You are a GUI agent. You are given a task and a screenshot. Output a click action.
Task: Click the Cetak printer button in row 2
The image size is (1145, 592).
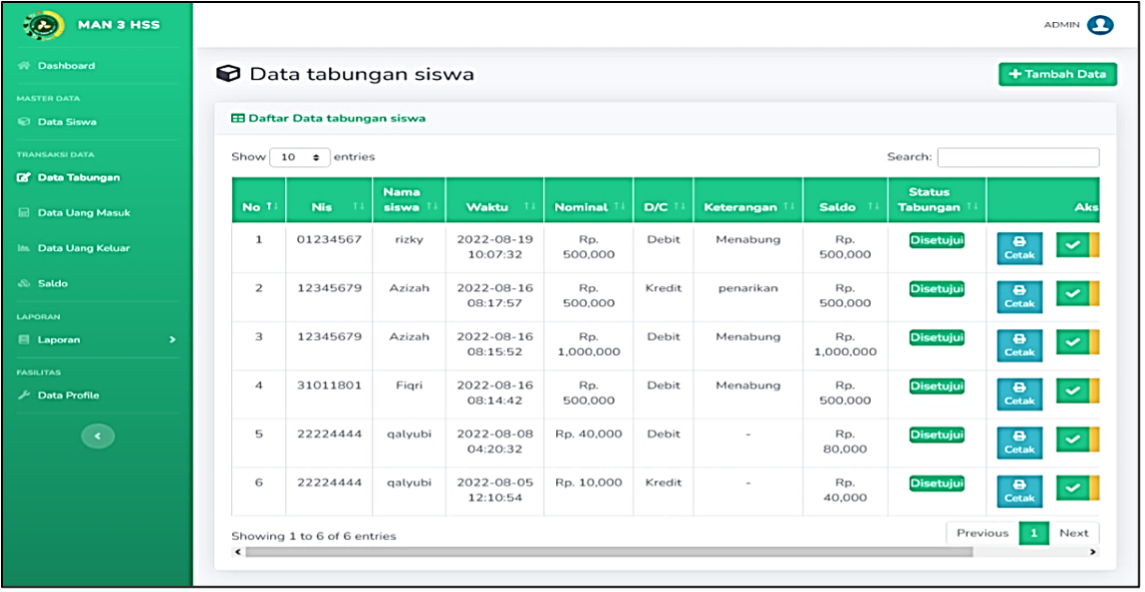pyautogui.click(x=1019, y=298)
